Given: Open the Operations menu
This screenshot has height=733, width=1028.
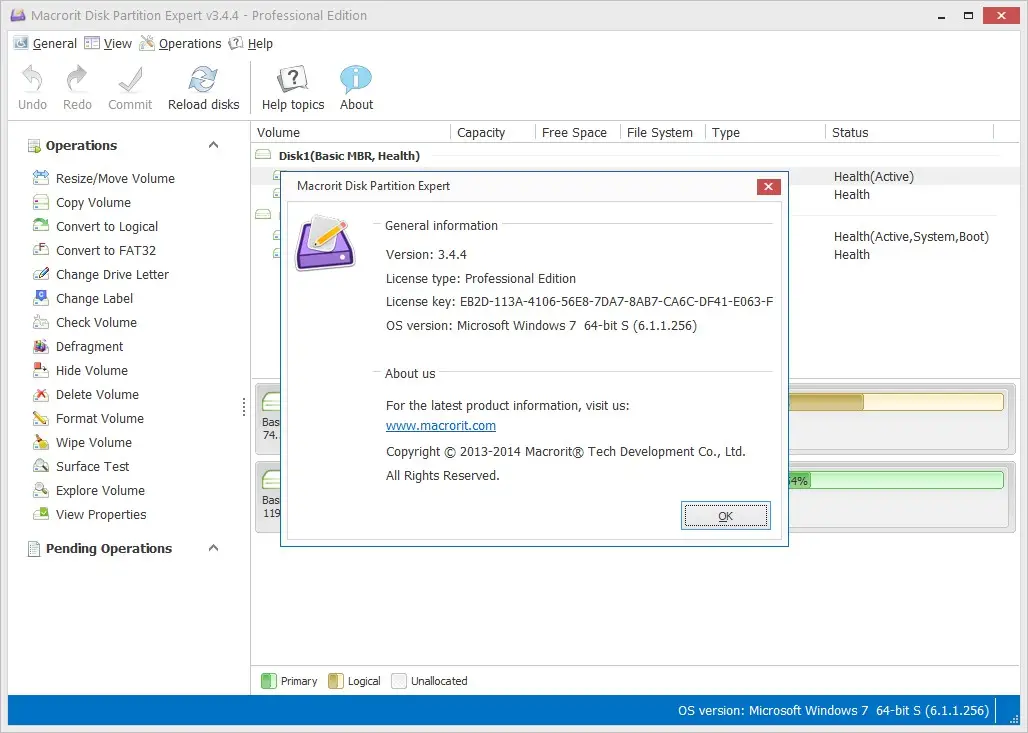Looking at the screenshot, I should coord(181,43).
